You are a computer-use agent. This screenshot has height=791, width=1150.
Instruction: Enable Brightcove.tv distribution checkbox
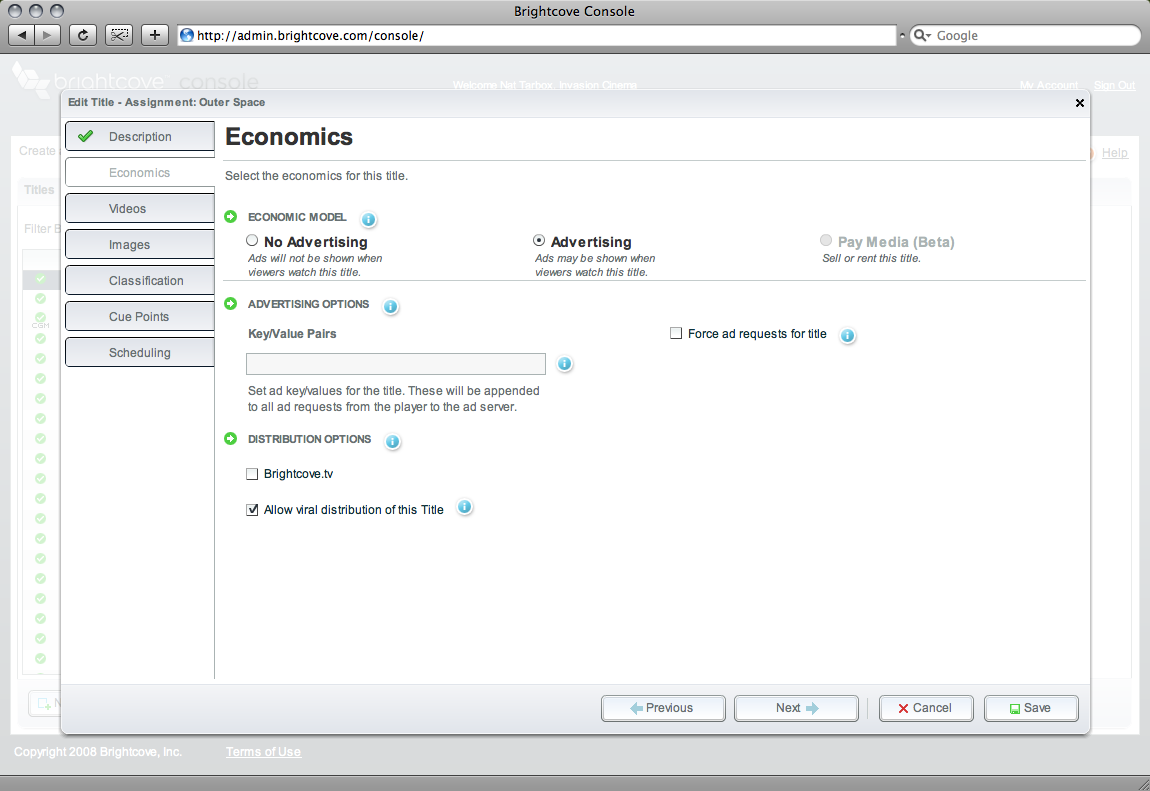[252, 474]
